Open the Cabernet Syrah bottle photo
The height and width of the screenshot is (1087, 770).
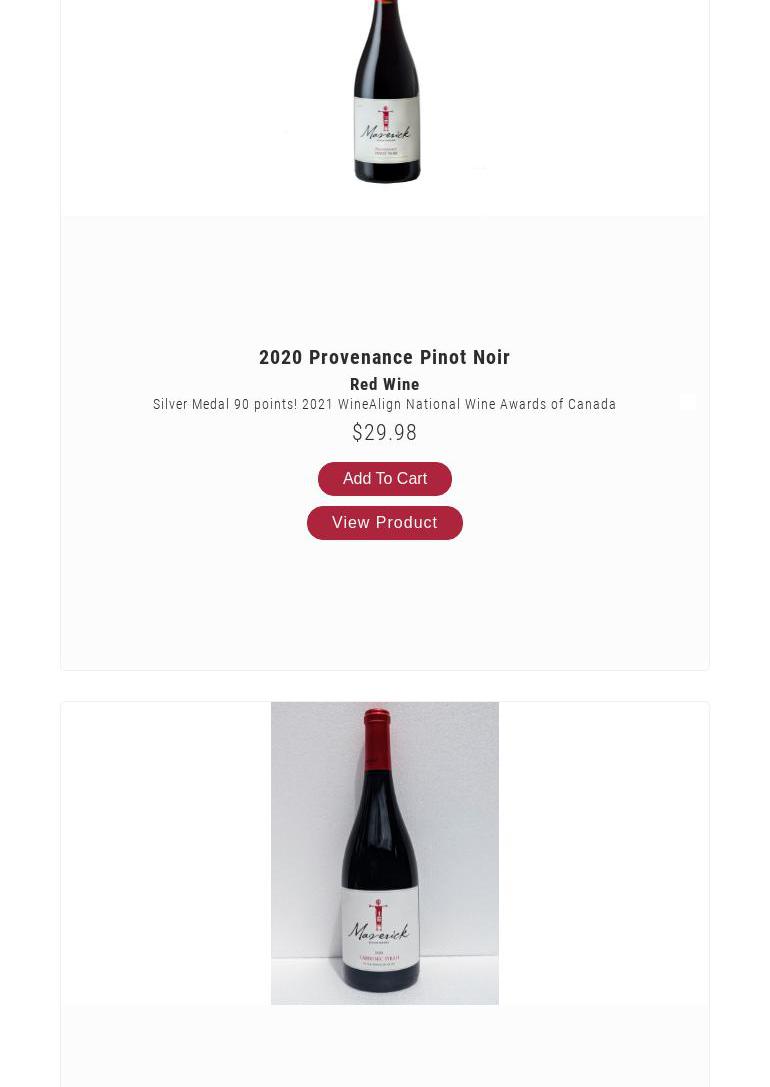point(384,852)
